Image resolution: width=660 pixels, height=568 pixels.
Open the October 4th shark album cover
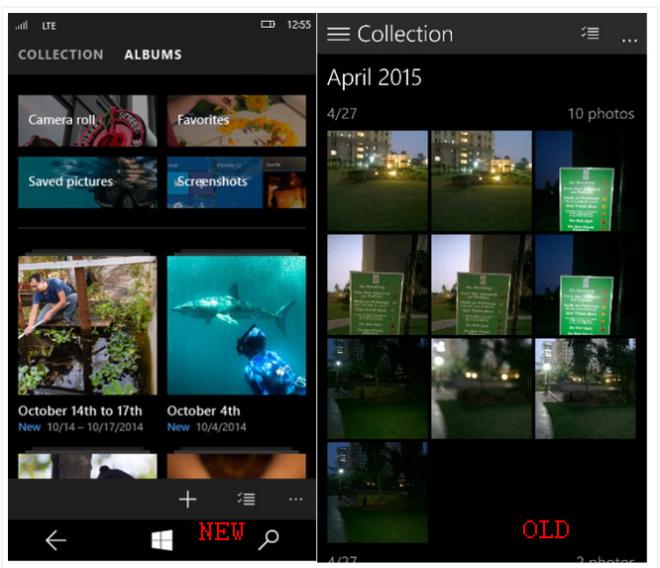(237, 325)
